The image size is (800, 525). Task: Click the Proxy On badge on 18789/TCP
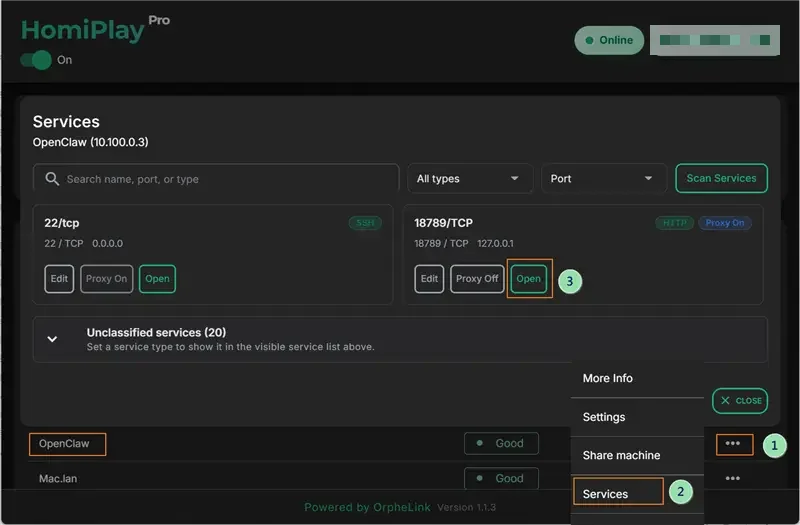[x=724, y=223]
